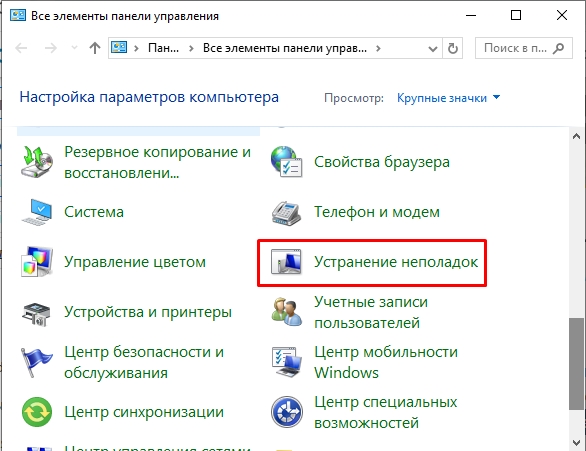586x451 pixels.
Task: Refresh the Control Panel view
Action: tap(453, 48)
